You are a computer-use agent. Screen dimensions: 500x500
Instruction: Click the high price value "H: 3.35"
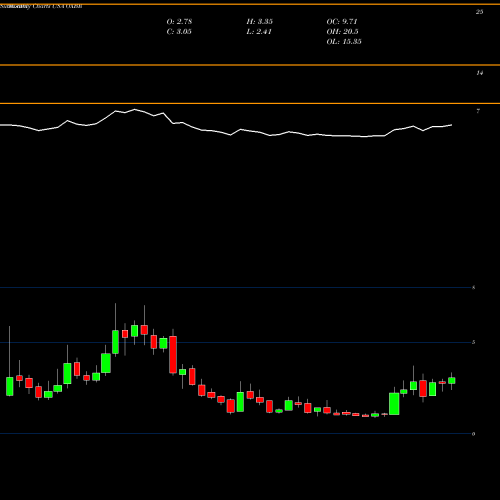pyautogui.click(x=259, y=22)
